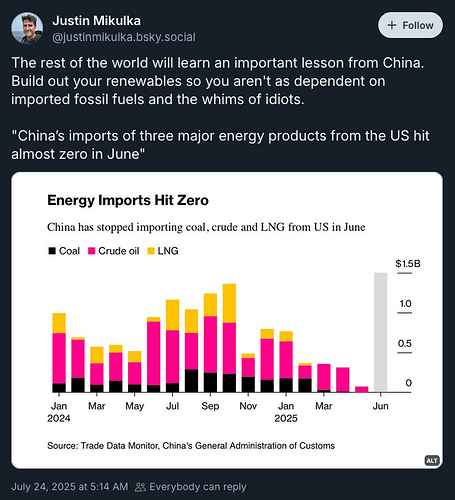Click the Jan 2024 axis label
Screen dimensions: 455x500
[59, 412]
